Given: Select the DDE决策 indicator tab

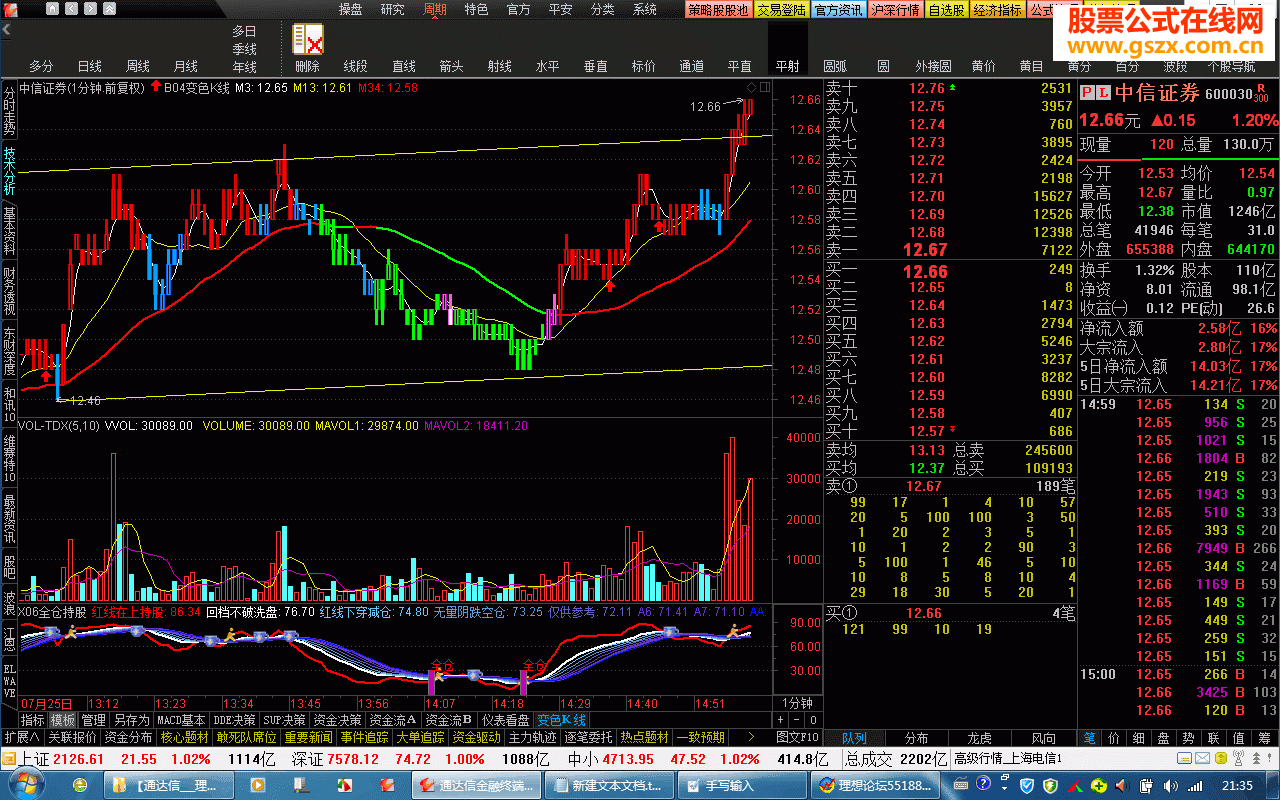Looking at the screenshot, I should pos(235,720).
